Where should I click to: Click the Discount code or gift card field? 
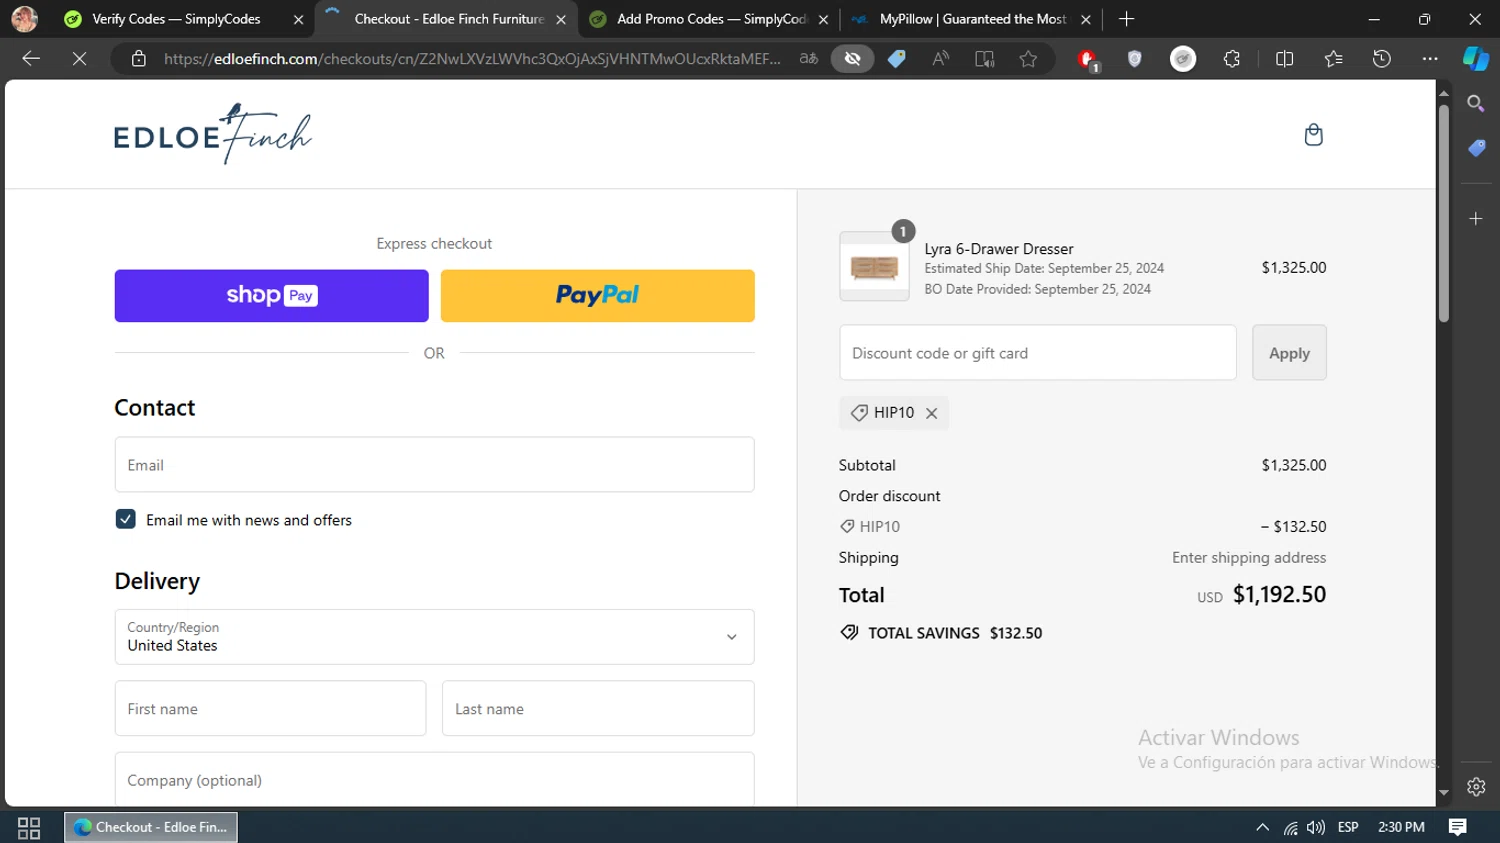click(x=1038, y=353)
